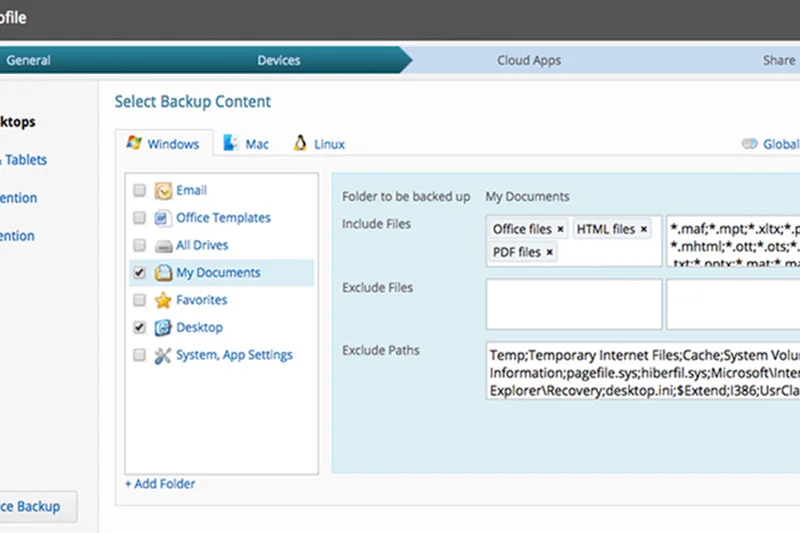
Task: Click the Office Templates document icon
Action: point(162,218)
